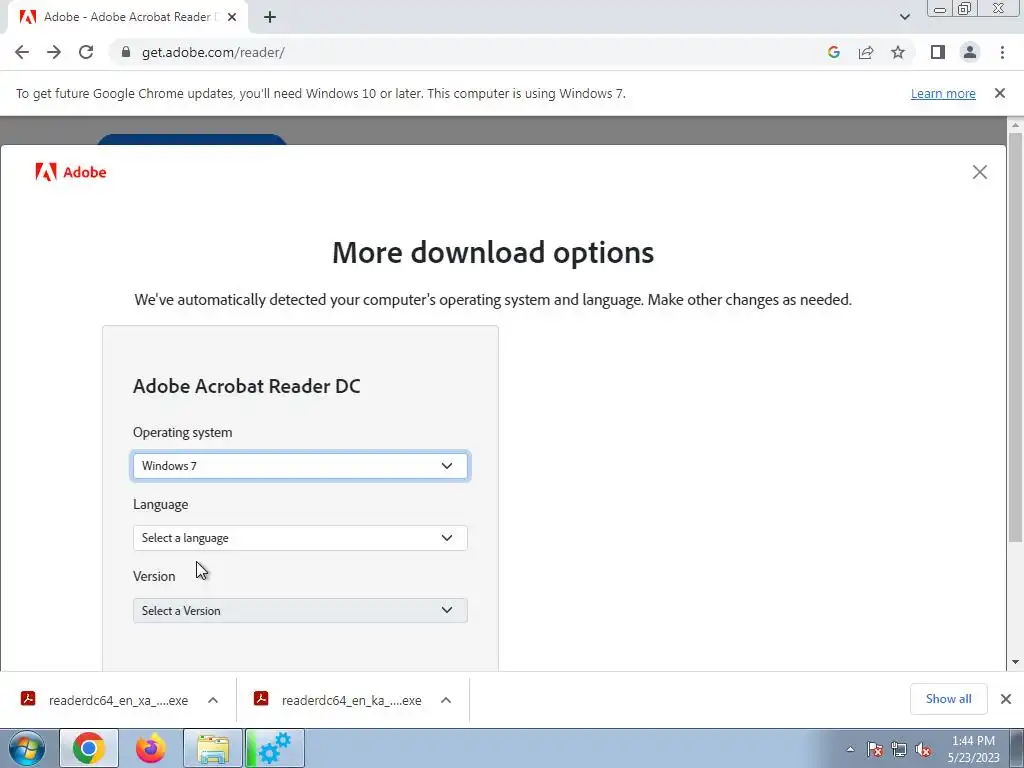Close the downloads bar

pyautogui.click(x=1006, y=699)
